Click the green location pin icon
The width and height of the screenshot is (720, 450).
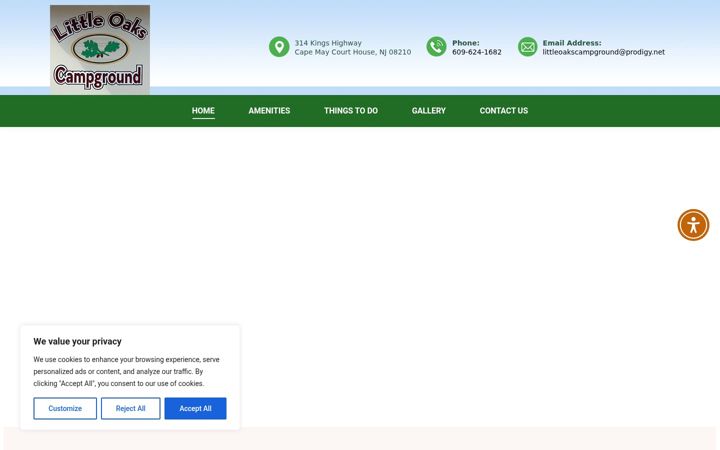point(279,47)
